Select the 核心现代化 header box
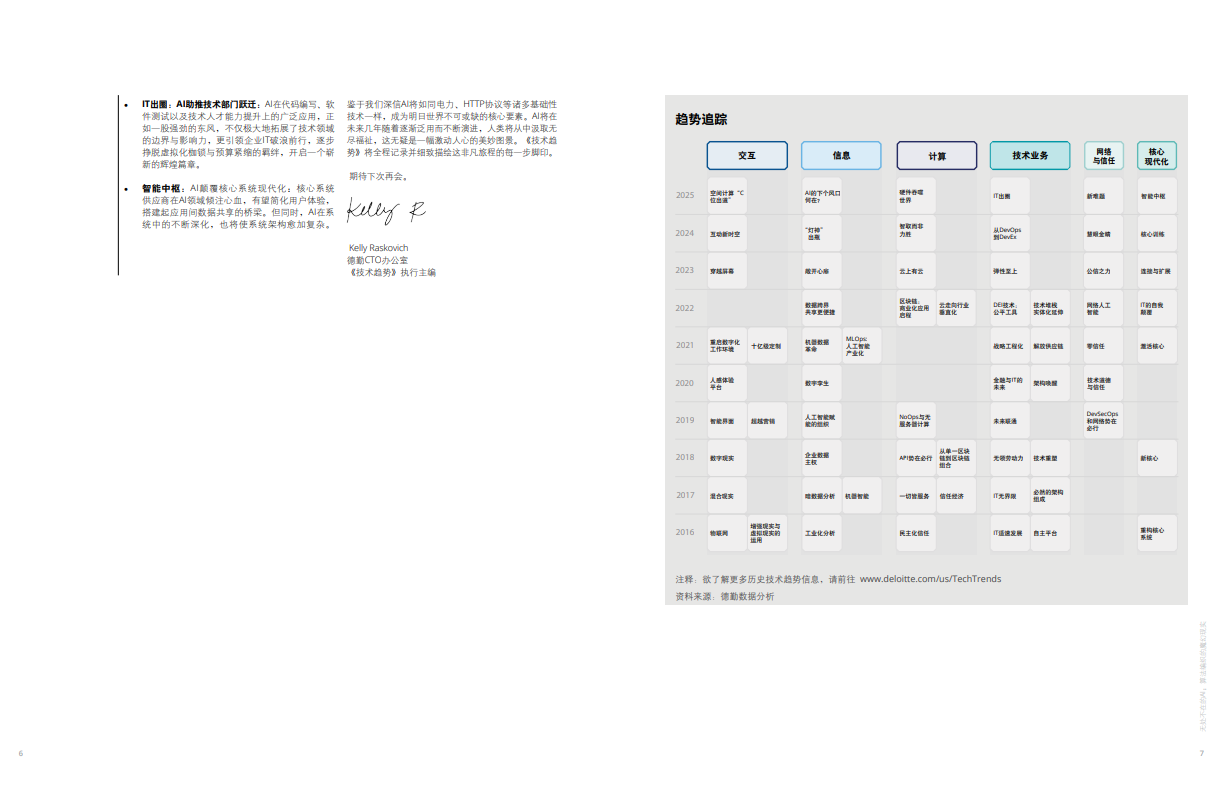Viewport: 1223px width, 790px height. [1157, 156]
